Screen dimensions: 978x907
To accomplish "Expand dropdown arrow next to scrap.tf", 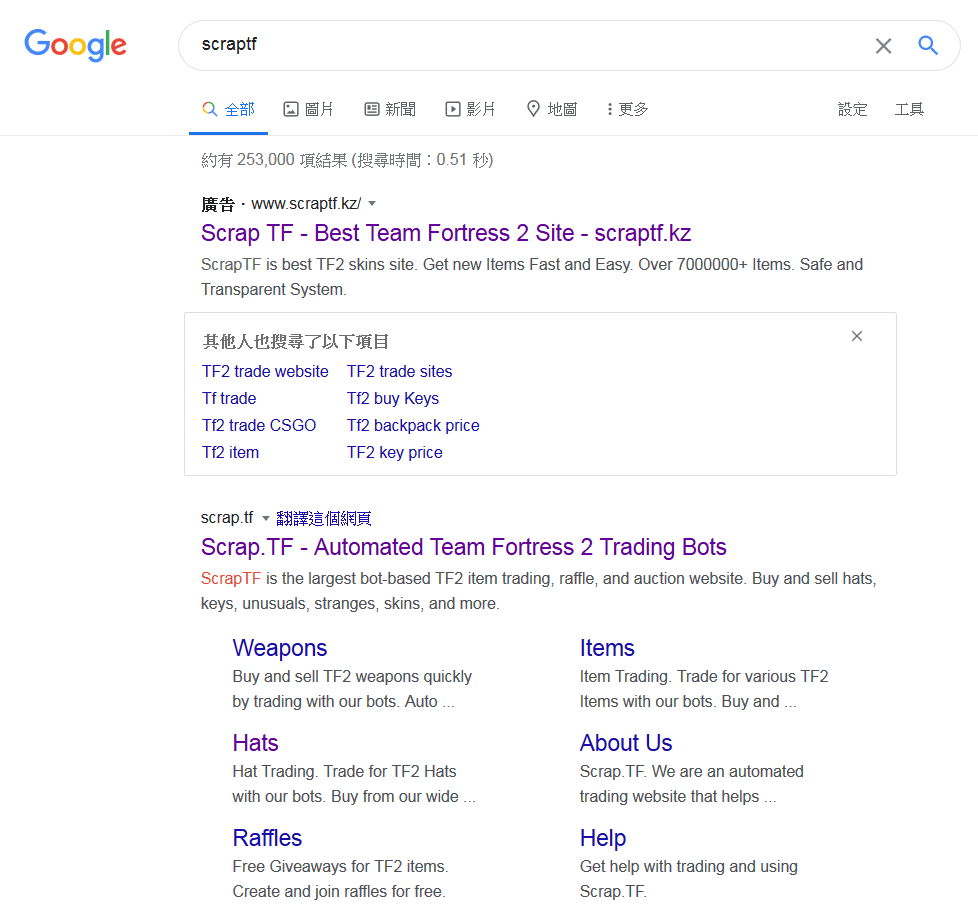I will click(266, 518).
